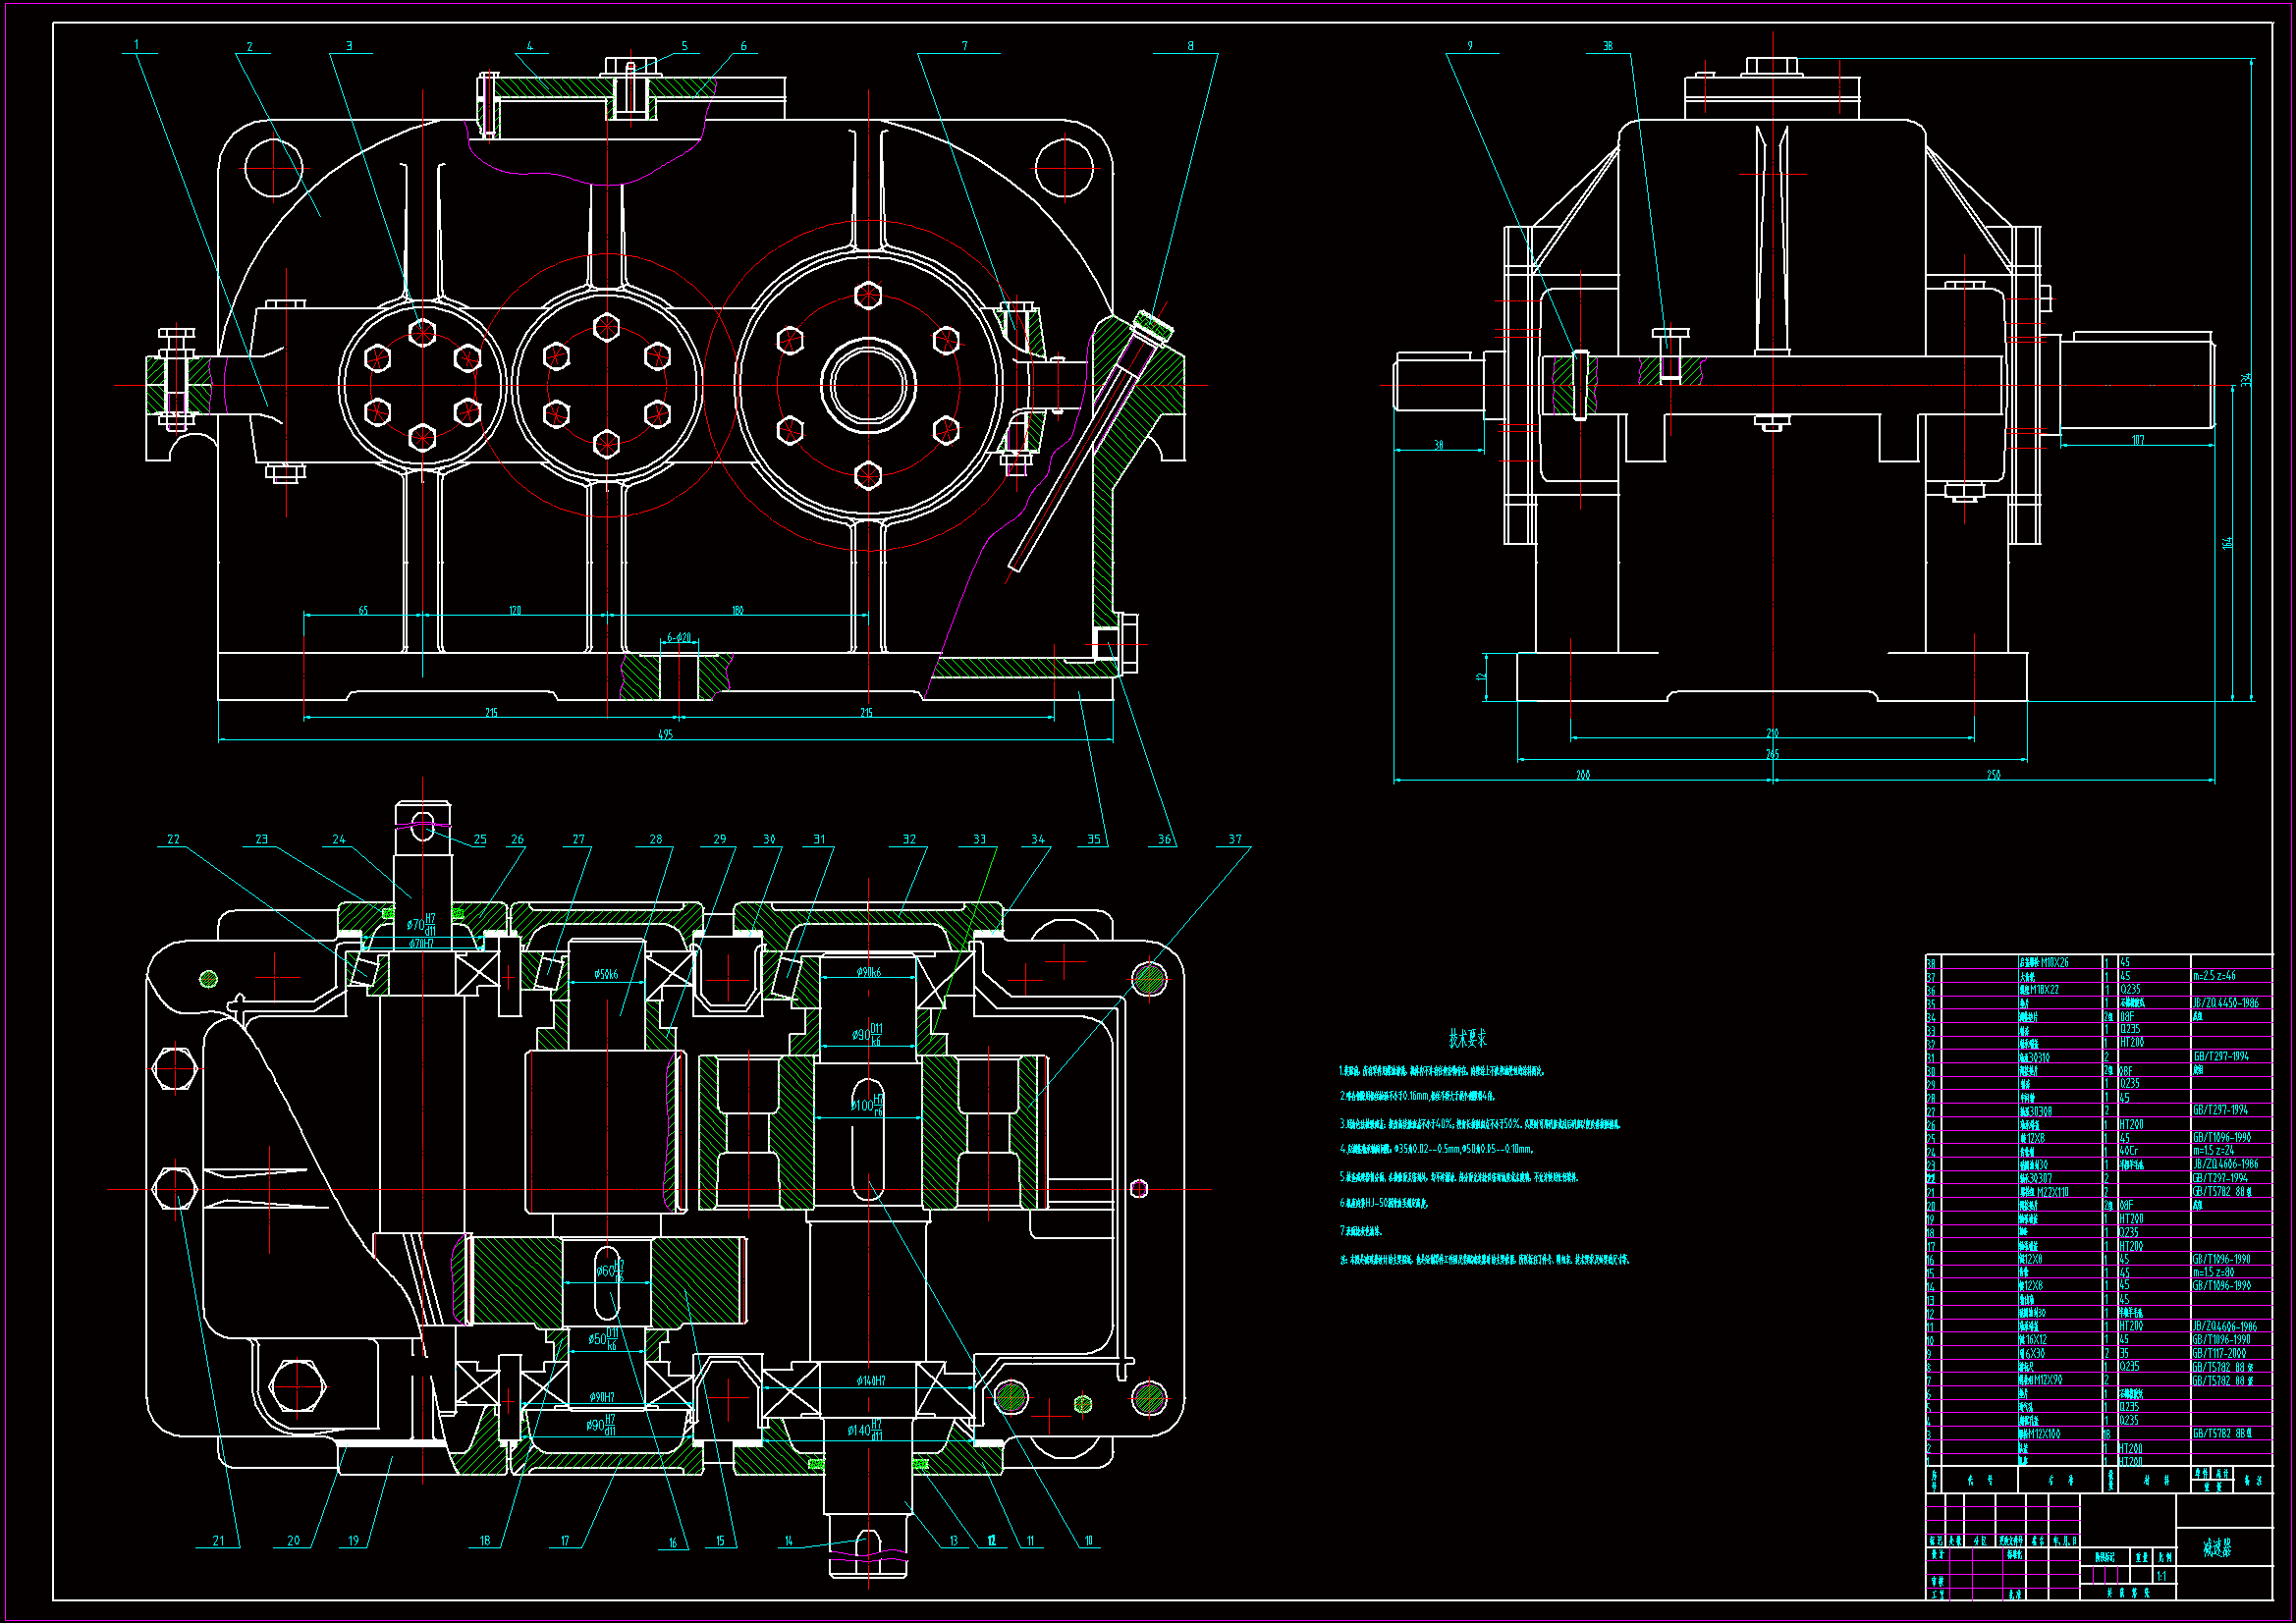Image resolution: width=2296 pixels, height=1623 pixels.
Task: Click part callout number 8 above the oil dipstick
Action: pos(1190,46)
